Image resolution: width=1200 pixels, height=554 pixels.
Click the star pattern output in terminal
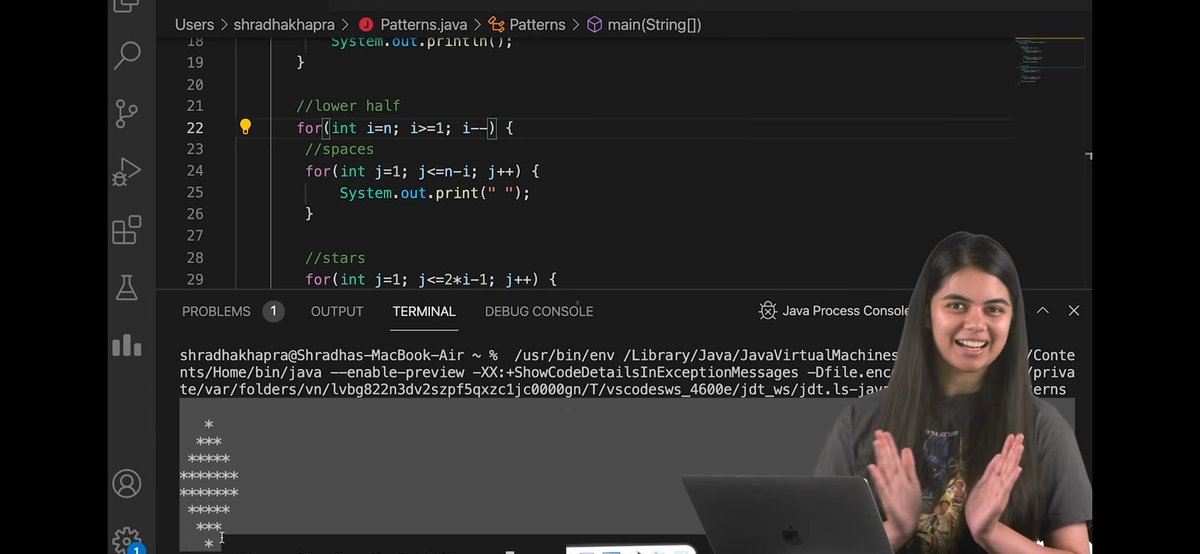pos(209,484)
